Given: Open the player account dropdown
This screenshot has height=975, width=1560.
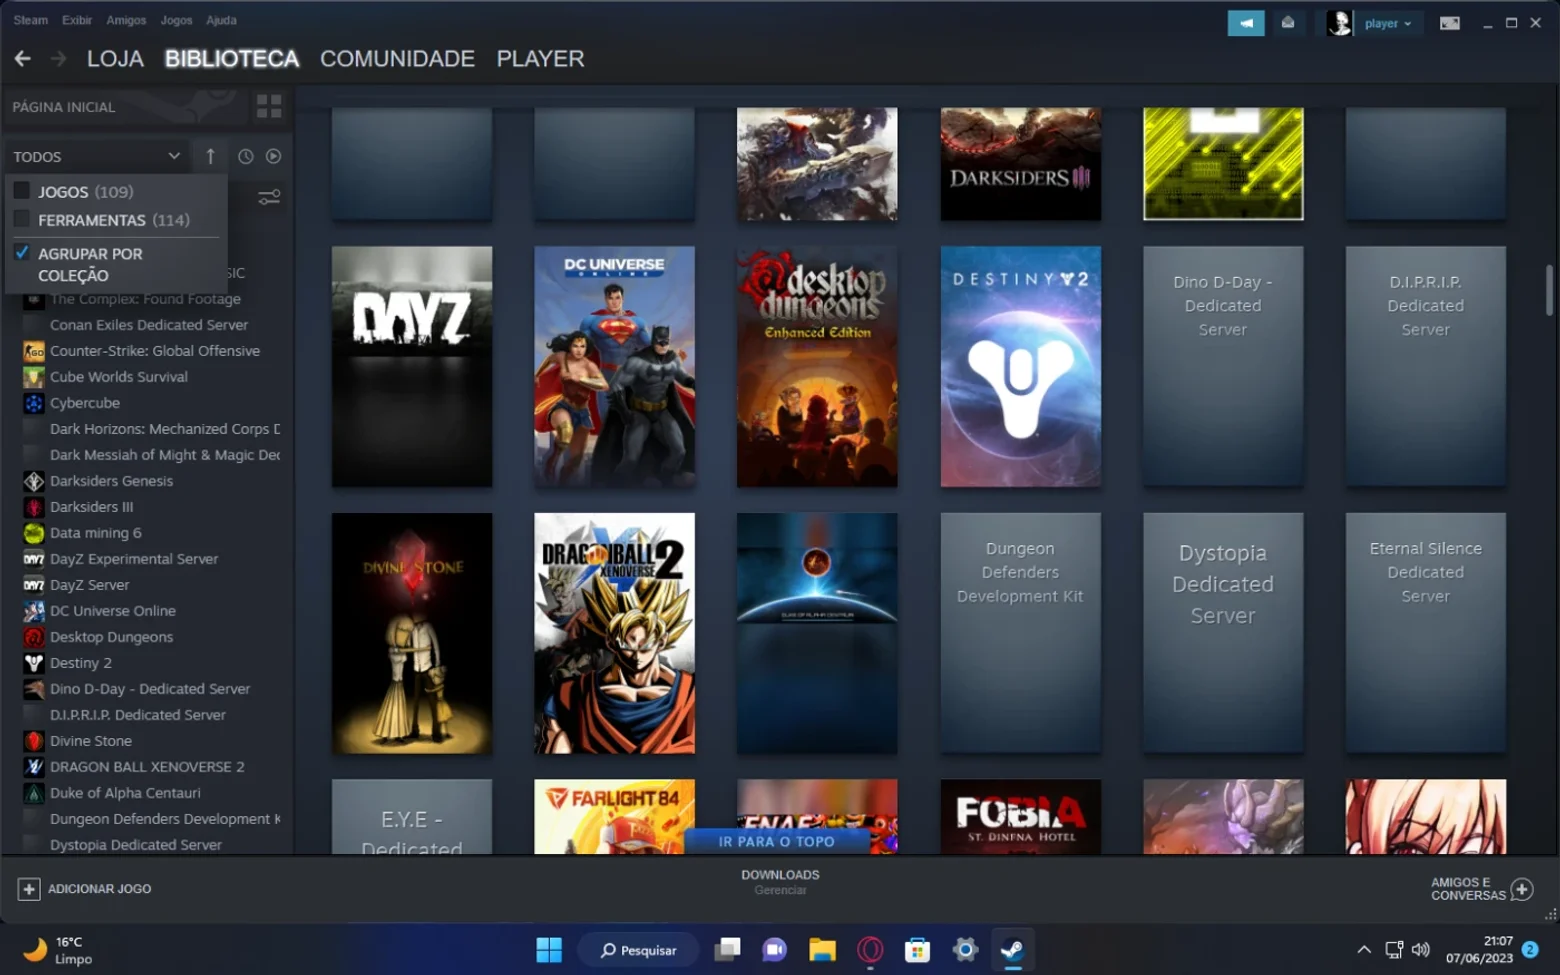Looking at the screenshot, I should [1372, 23].
